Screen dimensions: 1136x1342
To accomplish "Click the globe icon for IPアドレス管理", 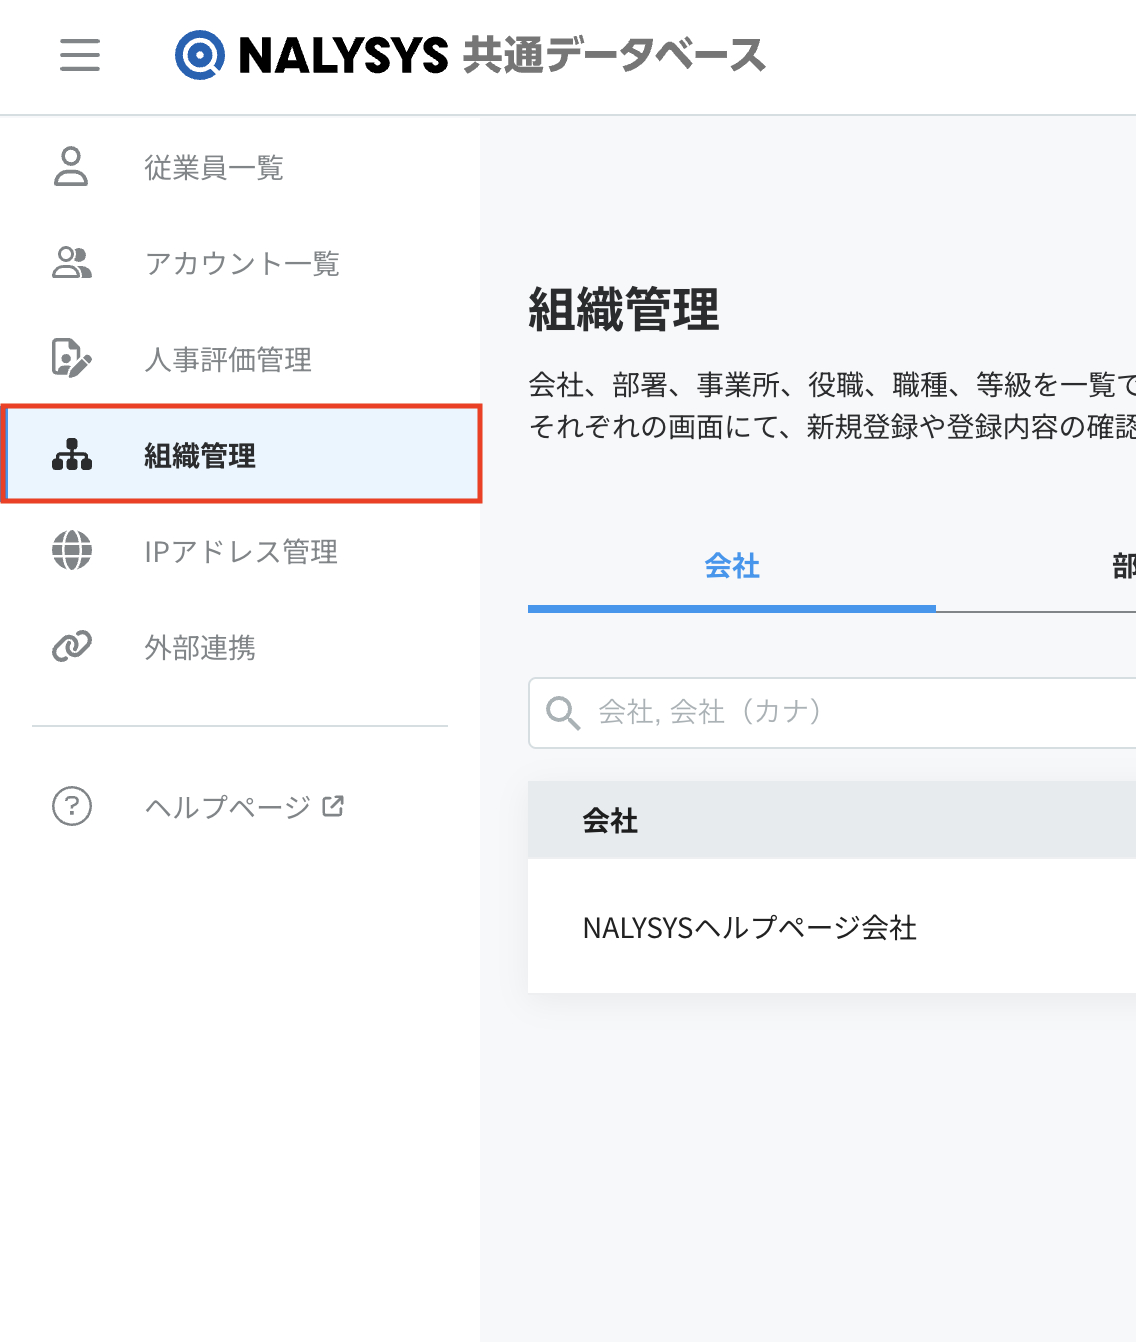I will [x=71, y=551].
